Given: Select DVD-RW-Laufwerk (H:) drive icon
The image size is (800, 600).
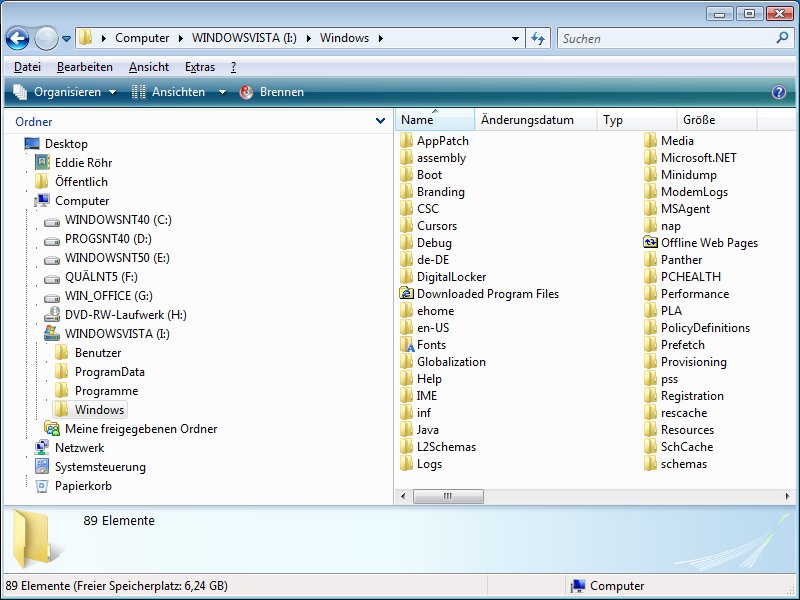Looking at the screenshot, I should (53, 315).
